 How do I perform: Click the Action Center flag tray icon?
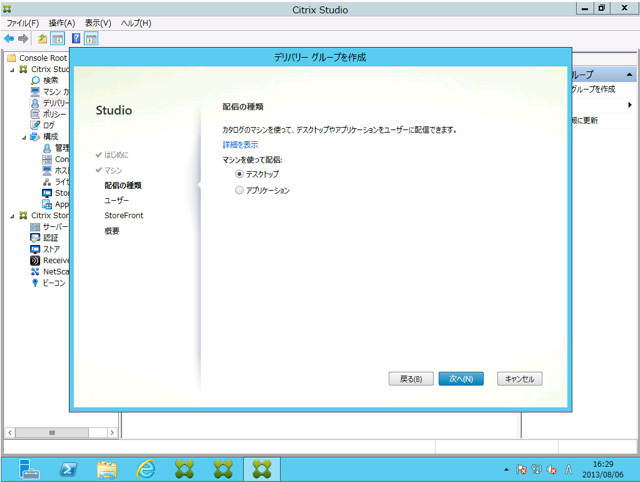(521, 470)
